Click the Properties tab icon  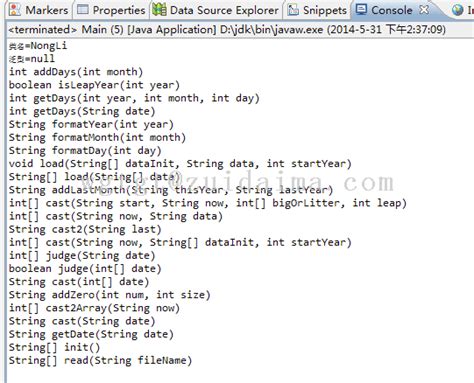83,10
